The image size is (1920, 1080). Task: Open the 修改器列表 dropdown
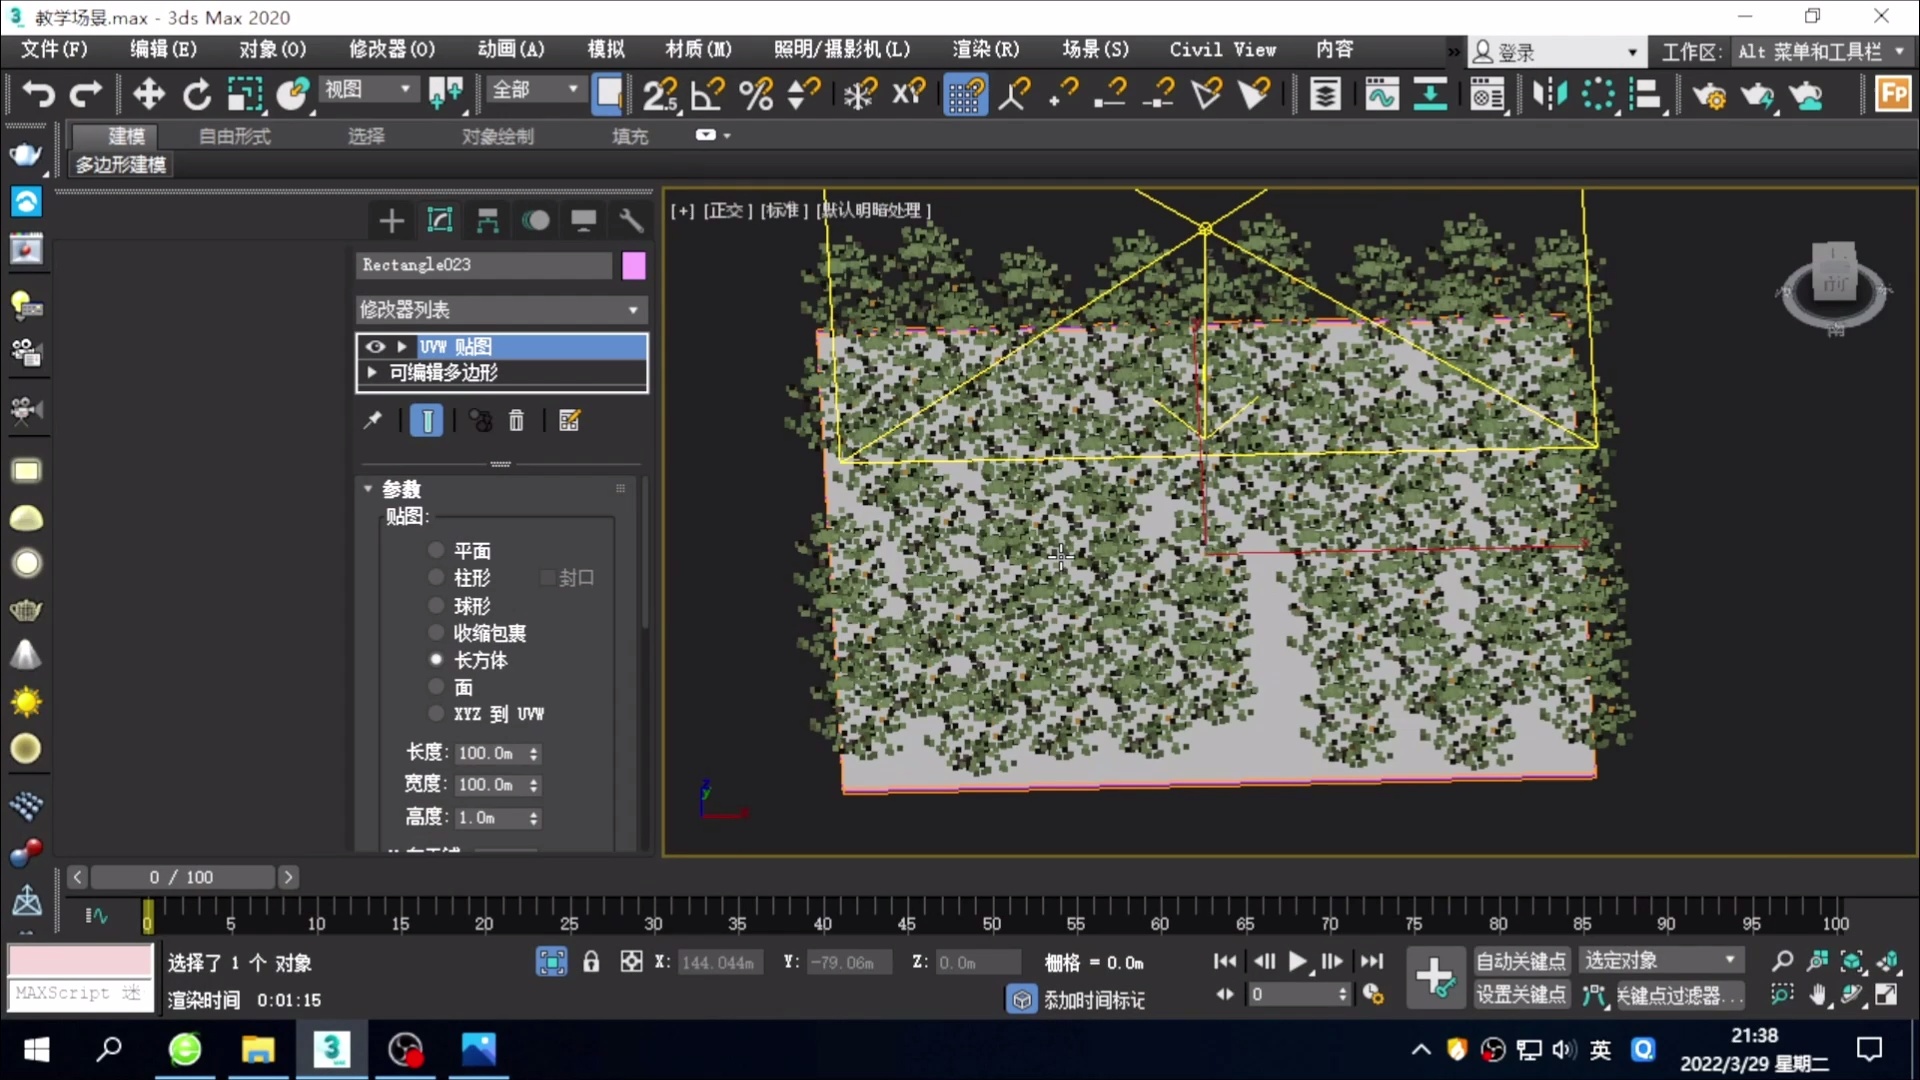(501, 310)
